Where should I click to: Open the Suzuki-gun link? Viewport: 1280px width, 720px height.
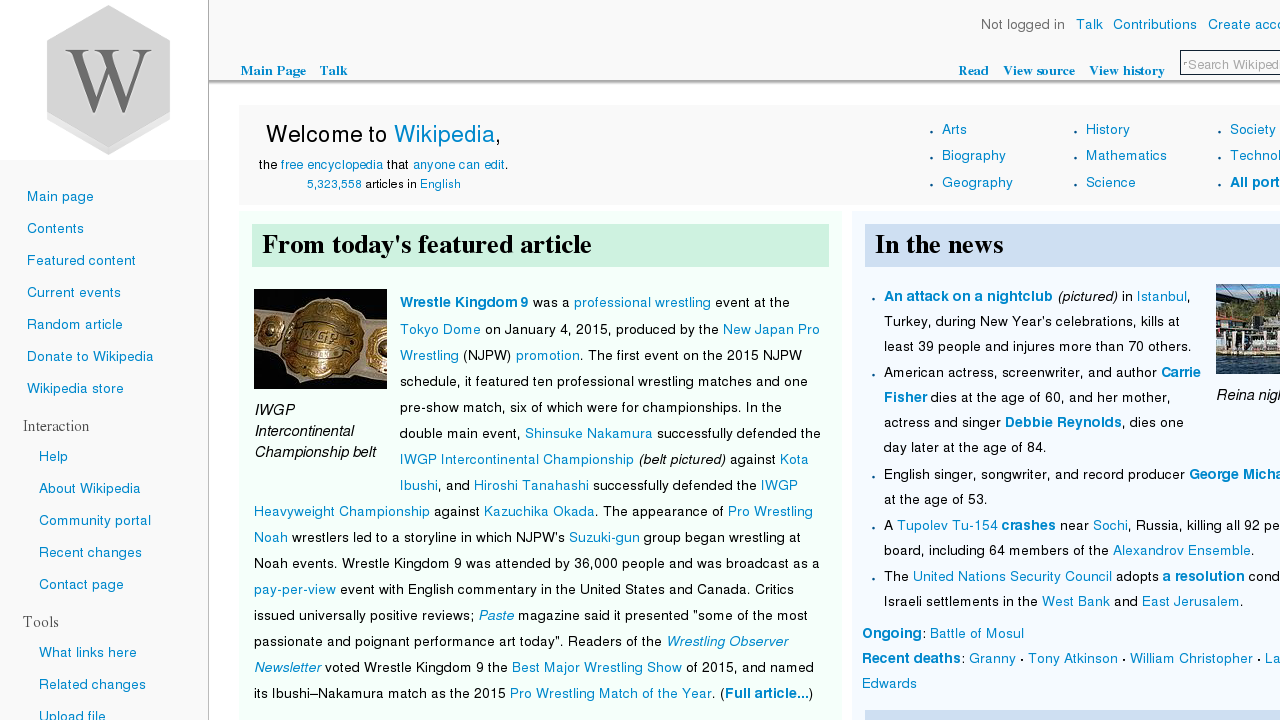pyautogui.click(x=604, y=538)
